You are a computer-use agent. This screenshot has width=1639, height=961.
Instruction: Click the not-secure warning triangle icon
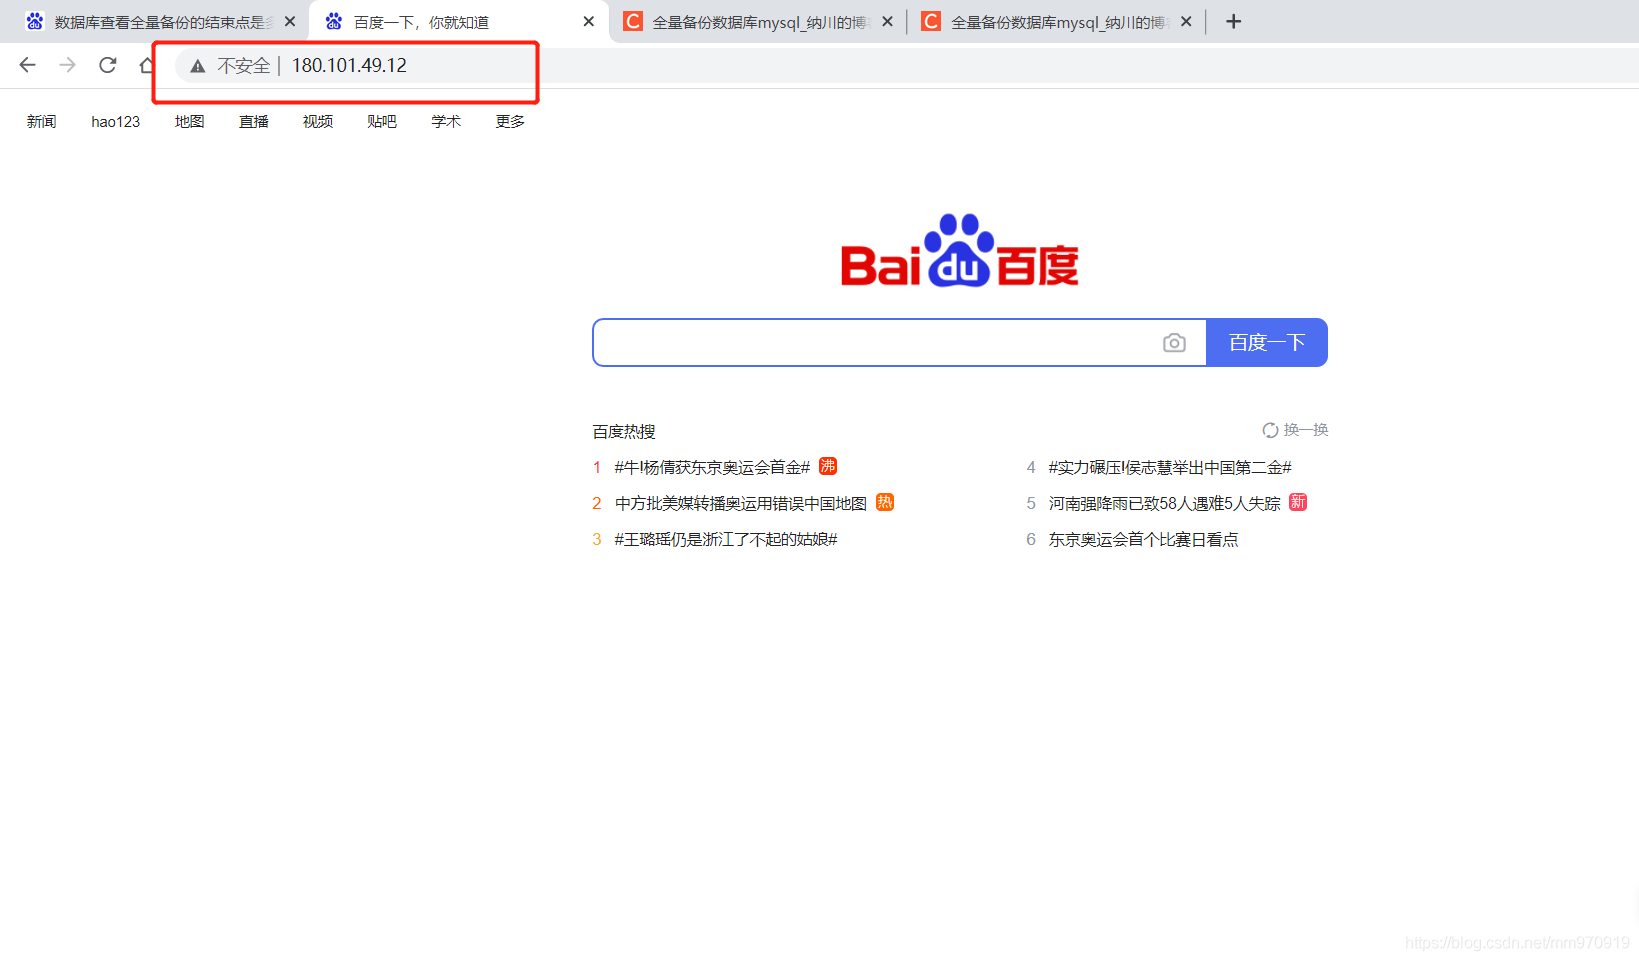(x=198, y=66)
